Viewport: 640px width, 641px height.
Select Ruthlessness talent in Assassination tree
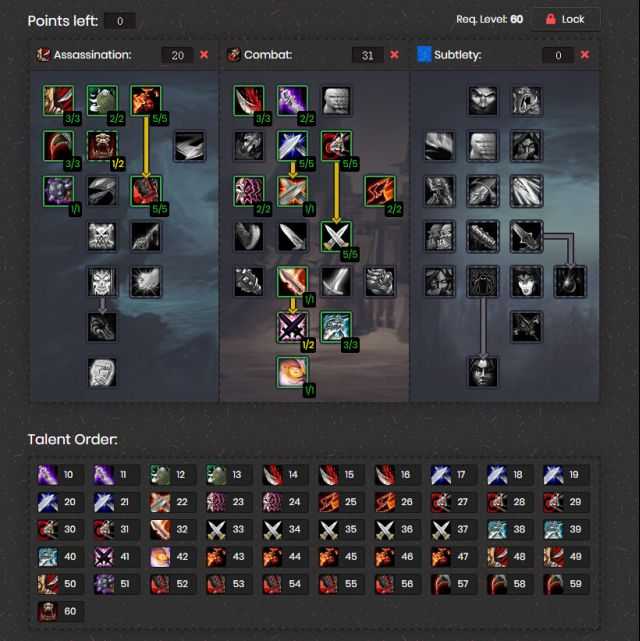[x=58, y=146]
